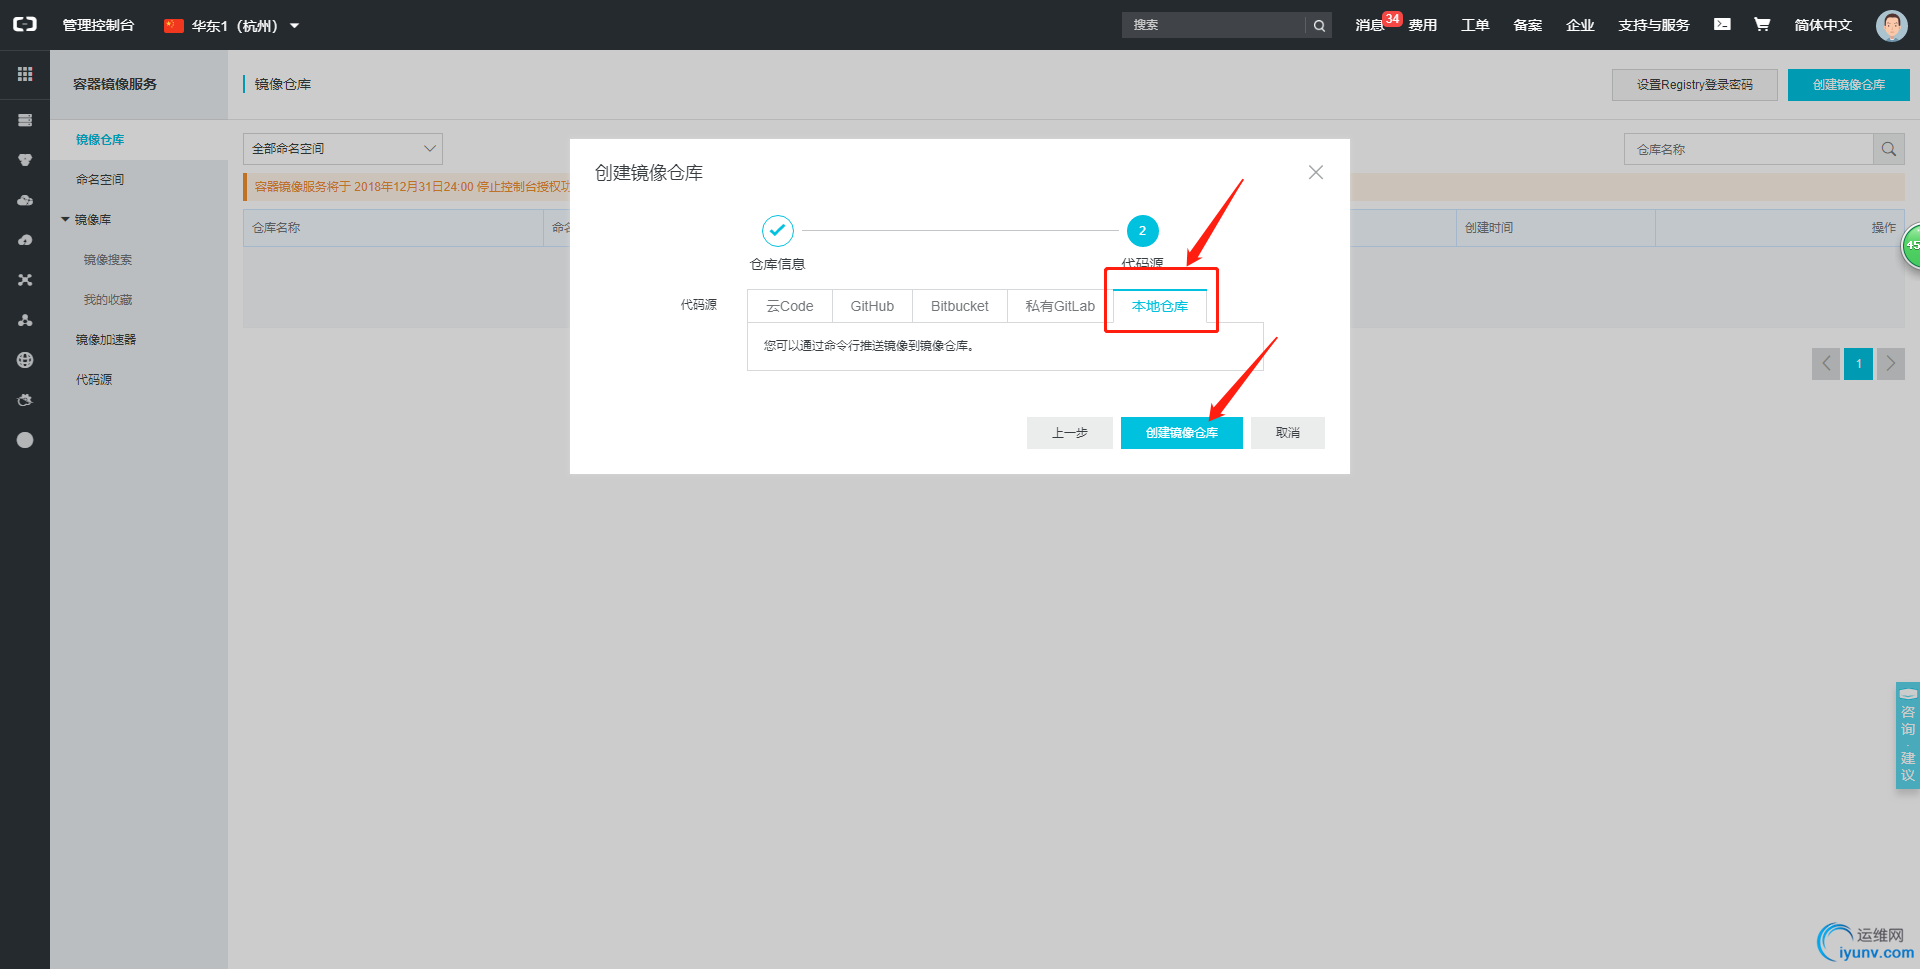The width and height of the screenshot is (1920, 969).
Task: Collapse the 镜像库 tree section
Action: pyautogui.click(x=66, y=220)
